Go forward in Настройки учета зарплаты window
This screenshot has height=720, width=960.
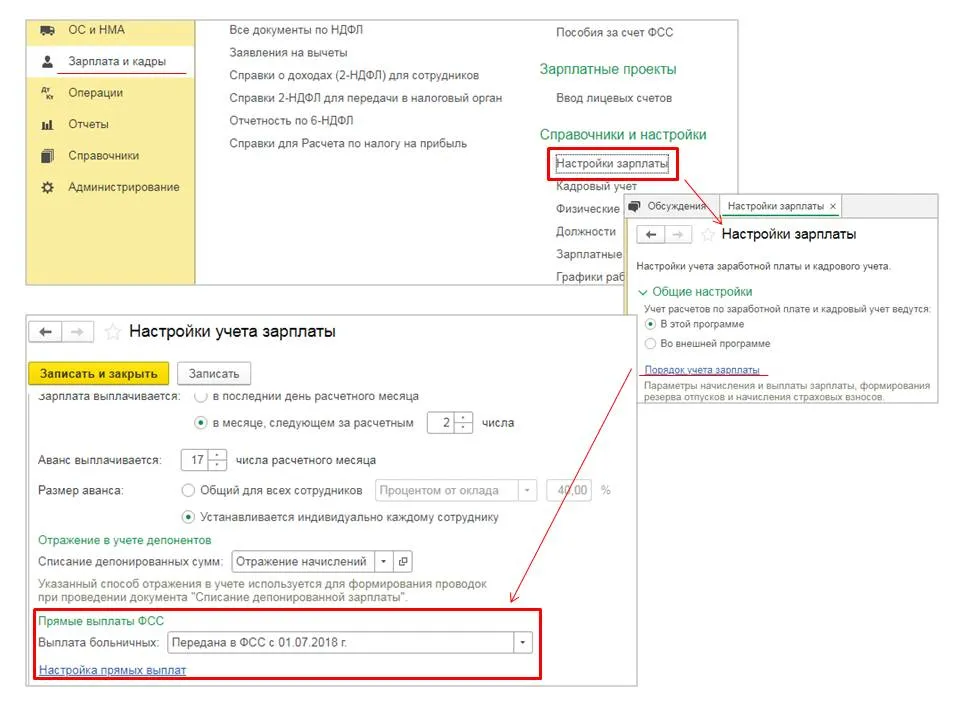(77, 332)
